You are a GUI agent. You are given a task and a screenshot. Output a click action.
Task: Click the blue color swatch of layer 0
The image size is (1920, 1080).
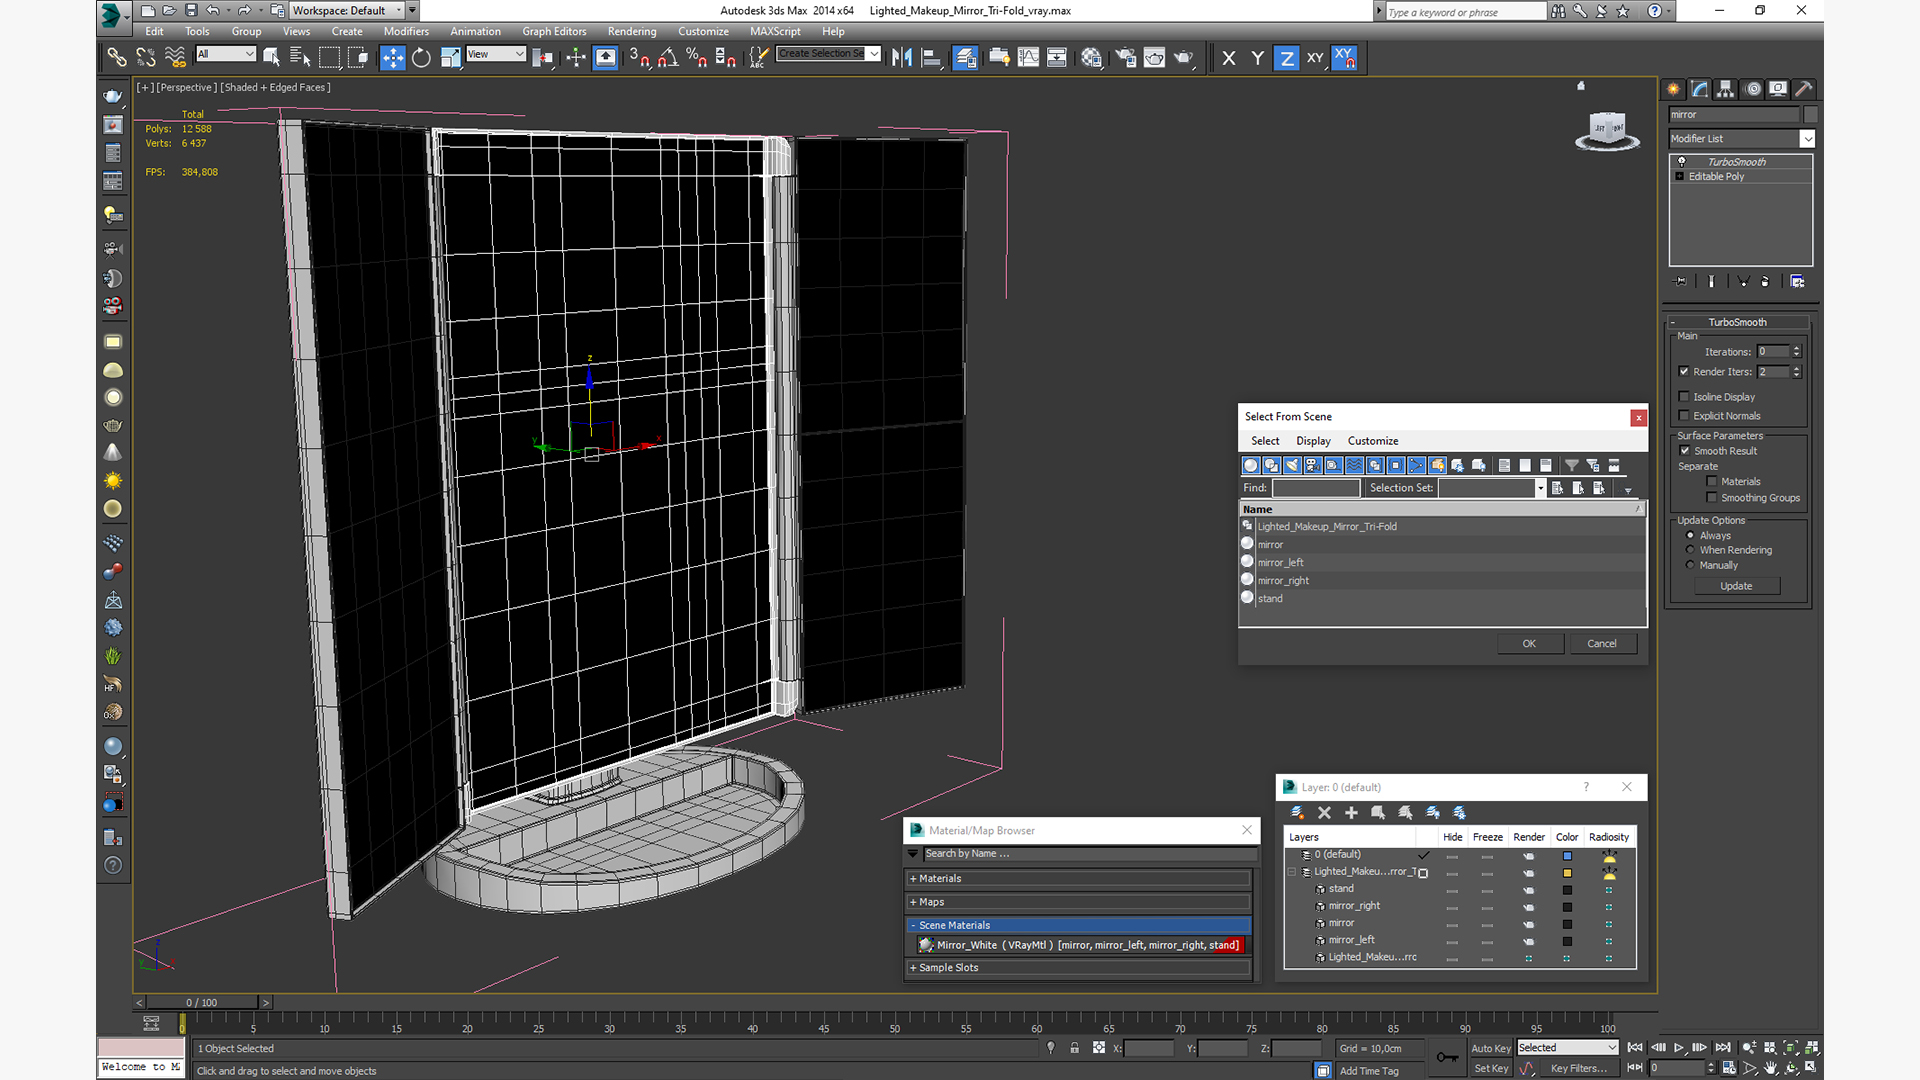pyautogui.click(x=1567, y=856)
